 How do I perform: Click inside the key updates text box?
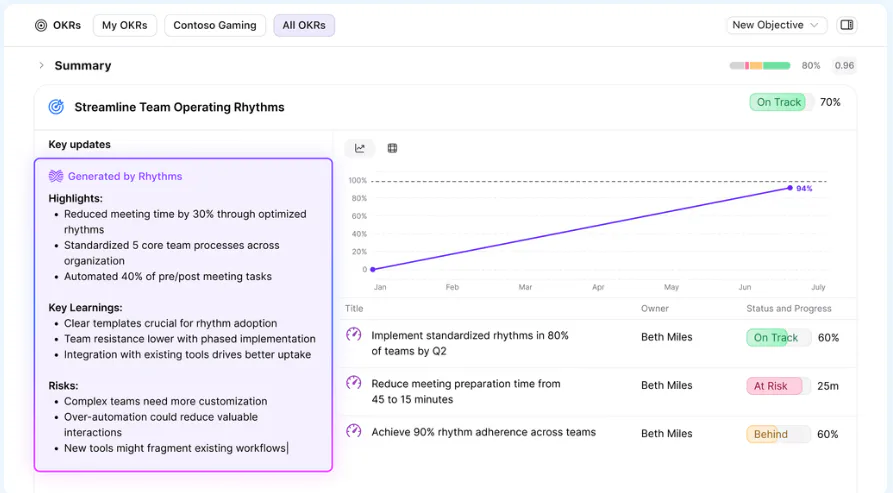(183, 315)
